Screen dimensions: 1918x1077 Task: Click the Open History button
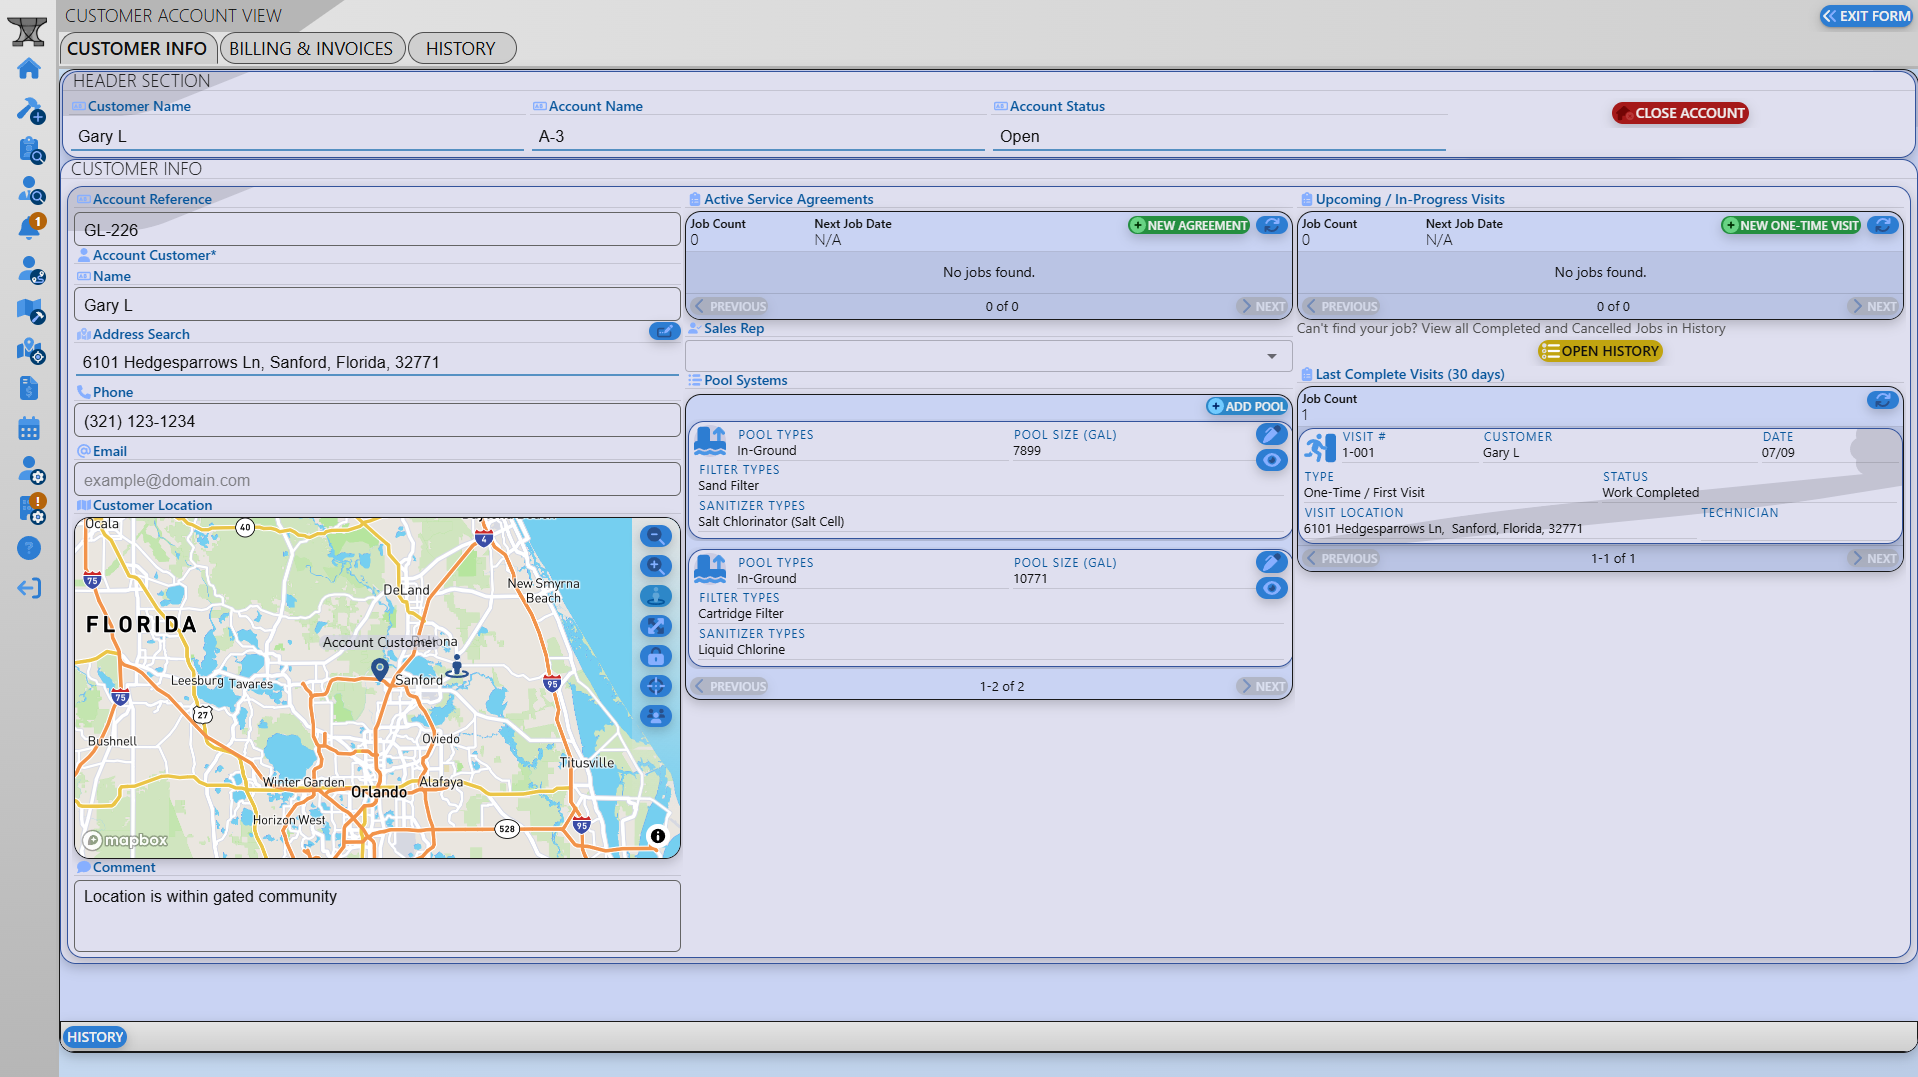[1600, 351]
